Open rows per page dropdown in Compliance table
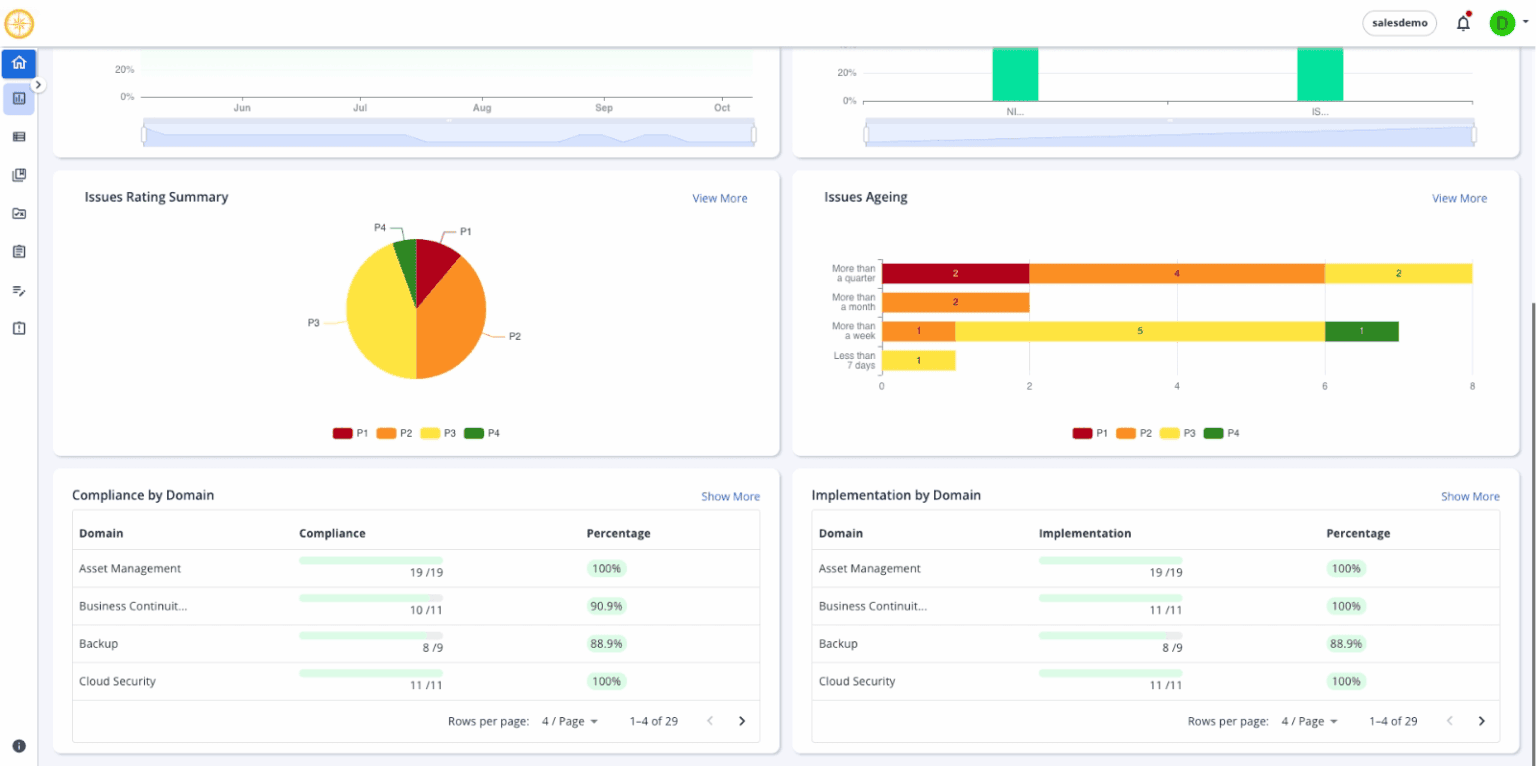 [x=570, y=721]
